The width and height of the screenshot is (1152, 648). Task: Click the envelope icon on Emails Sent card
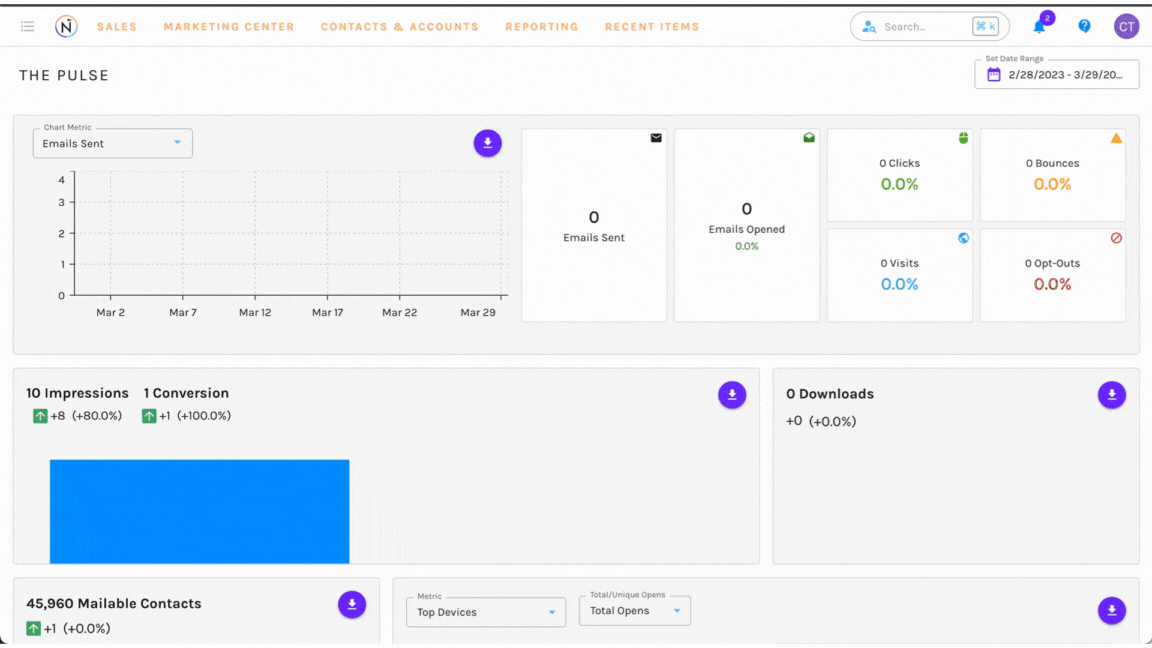coord(656,138)
